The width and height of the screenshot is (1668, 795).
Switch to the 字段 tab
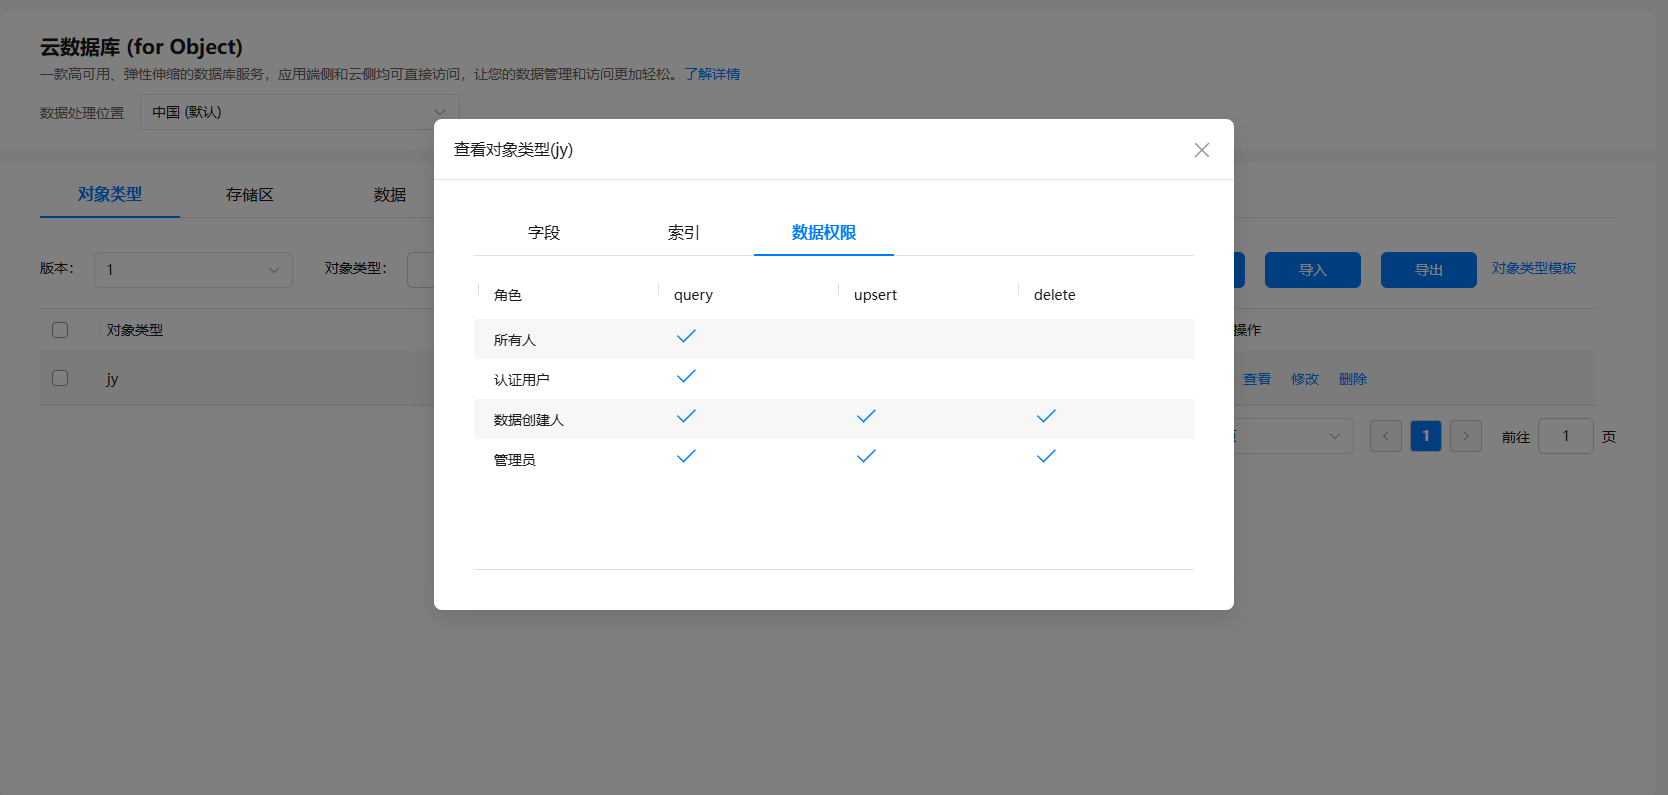click(x=544, y=233)
